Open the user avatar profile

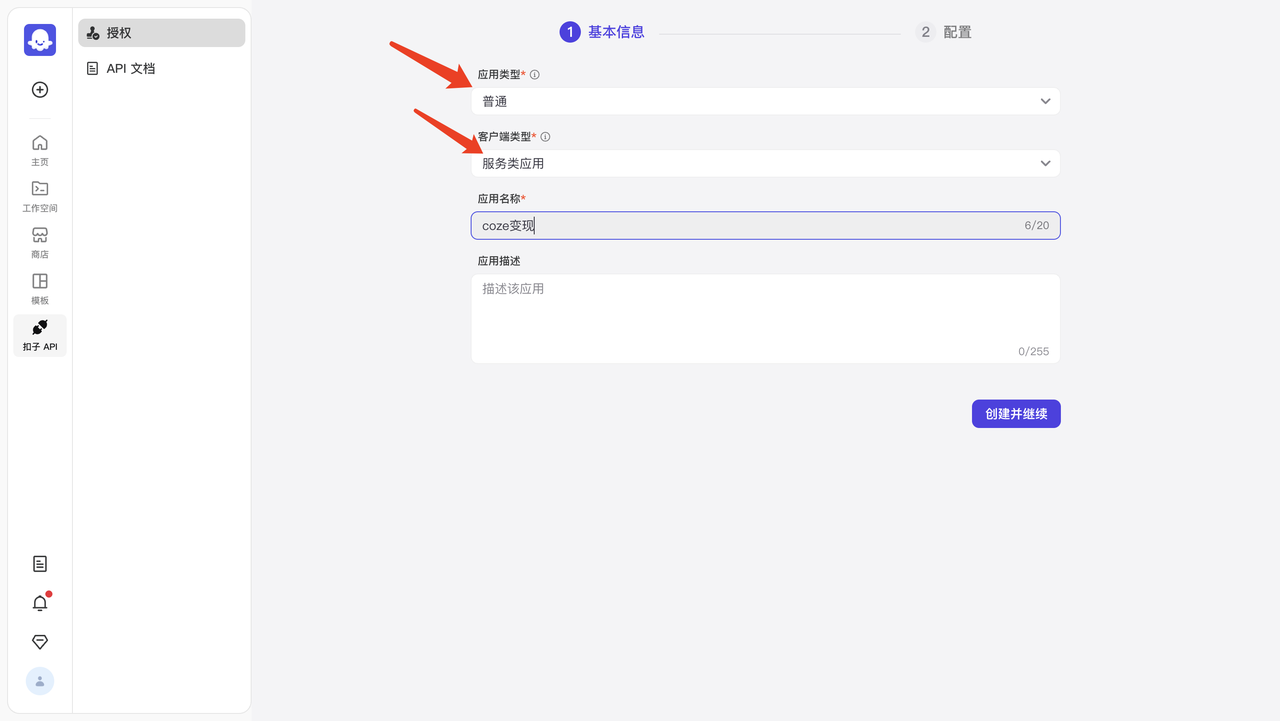pos(40,681)
